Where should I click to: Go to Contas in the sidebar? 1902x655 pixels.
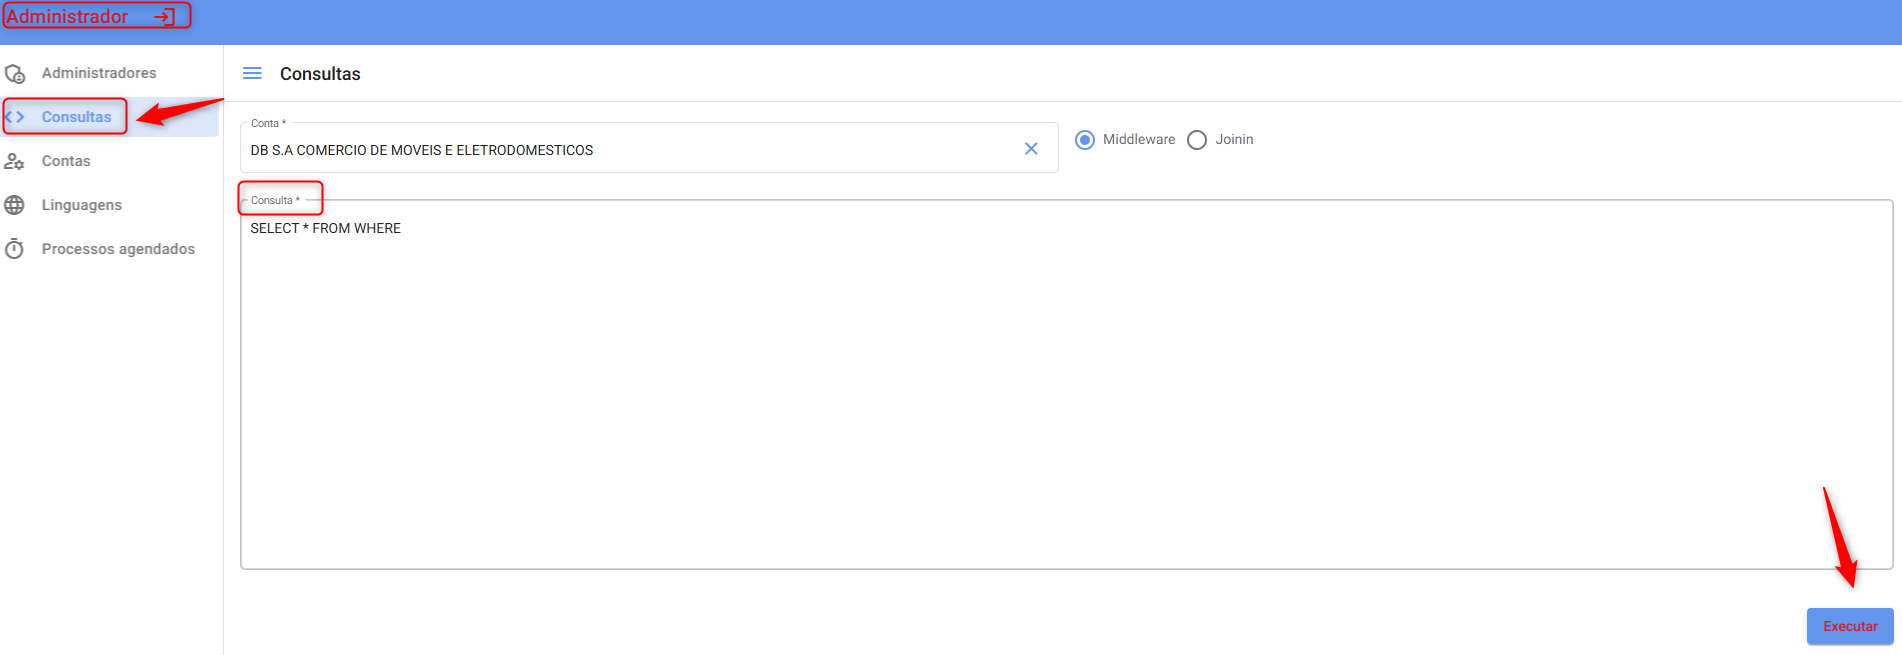(x=66, y=161)
